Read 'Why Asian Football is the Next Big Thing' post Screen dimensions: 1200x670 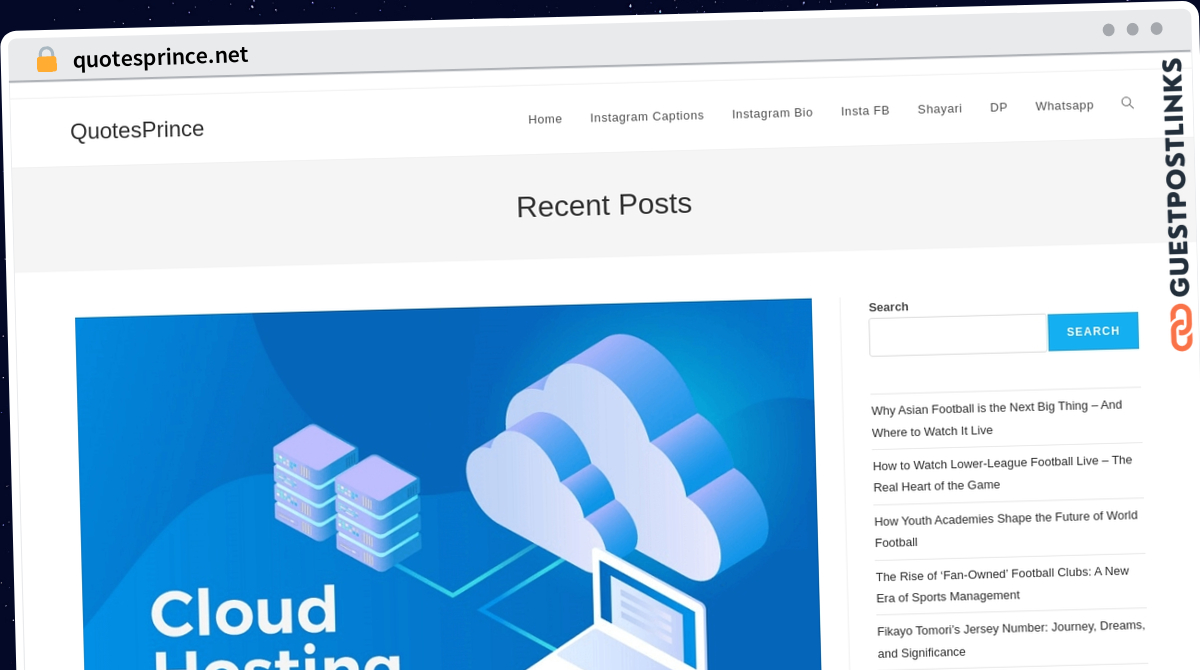pos(997,419)
